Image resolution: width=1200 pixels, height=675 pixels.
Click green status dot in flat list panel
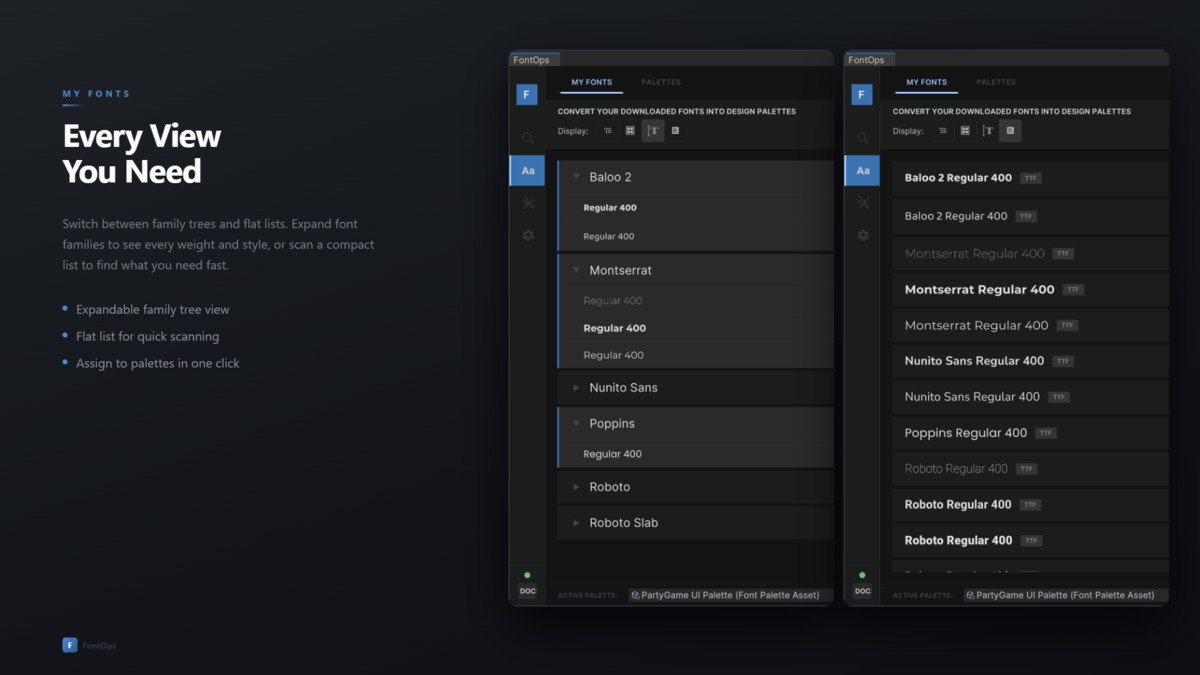pos(862,575)
